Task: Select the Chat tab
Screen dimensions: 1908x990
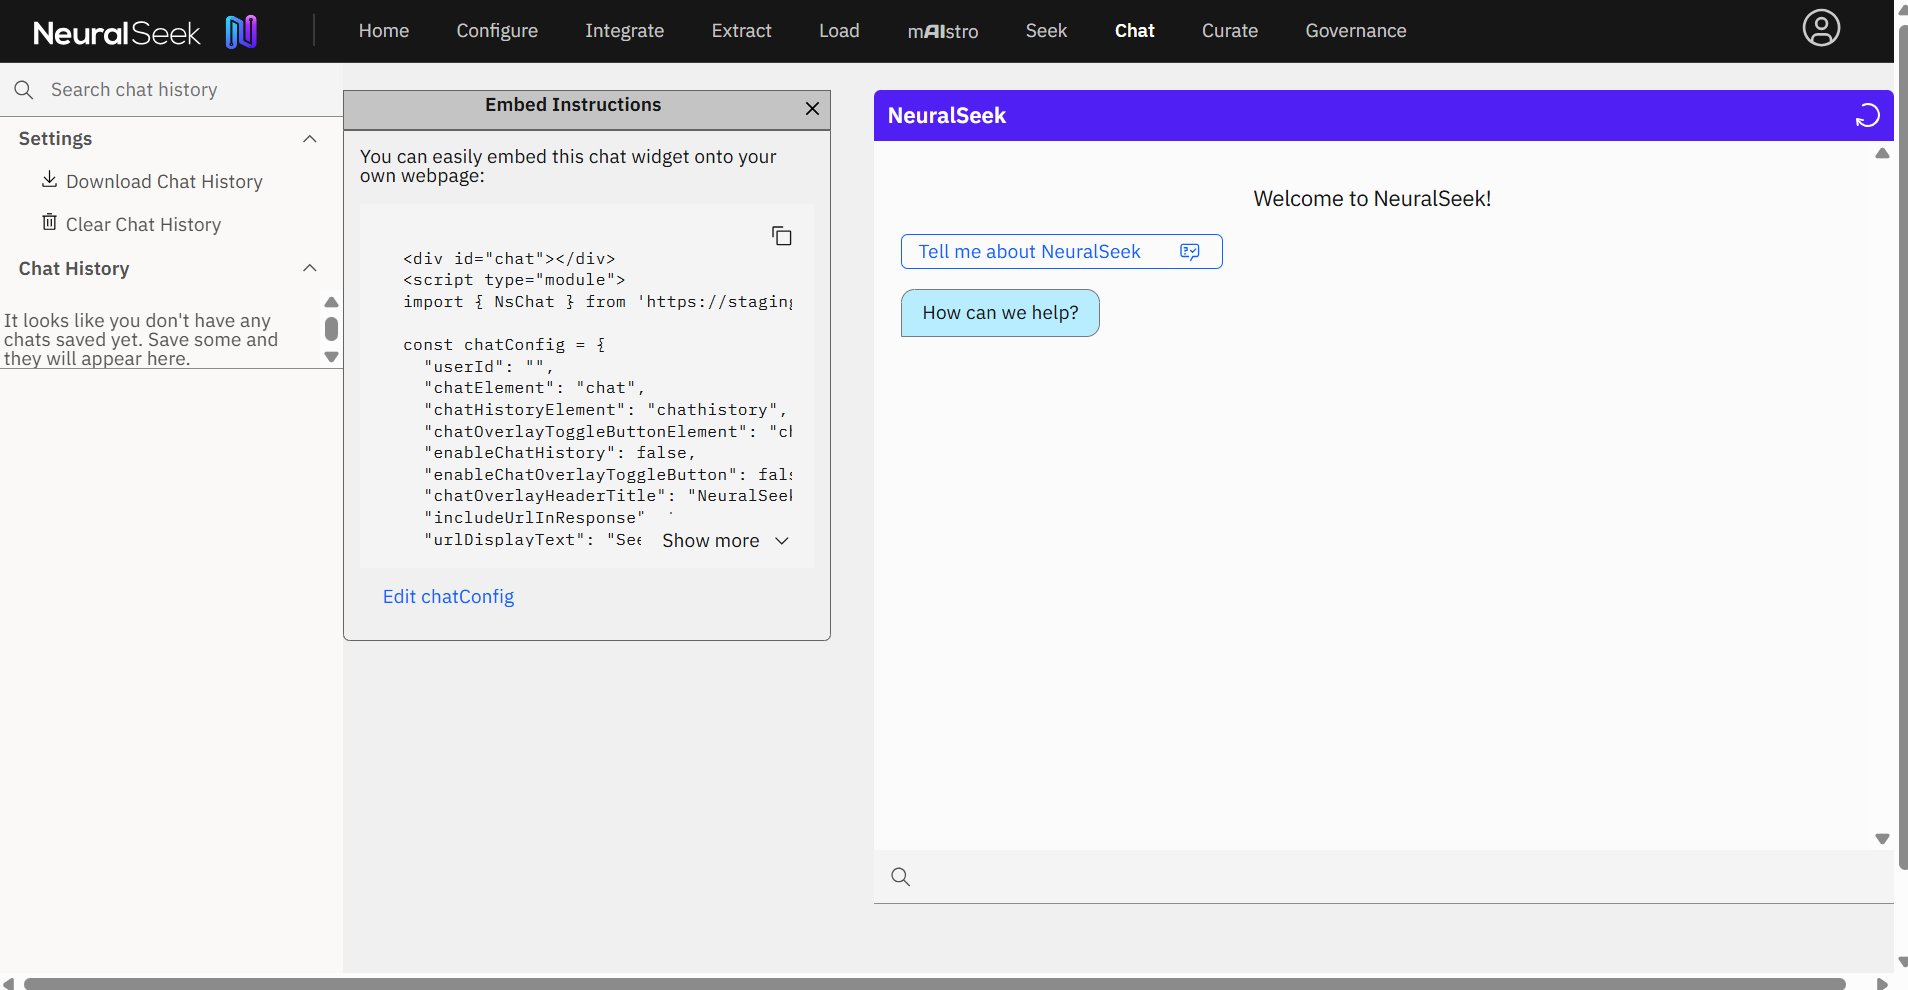Action: pos(1135,31)
